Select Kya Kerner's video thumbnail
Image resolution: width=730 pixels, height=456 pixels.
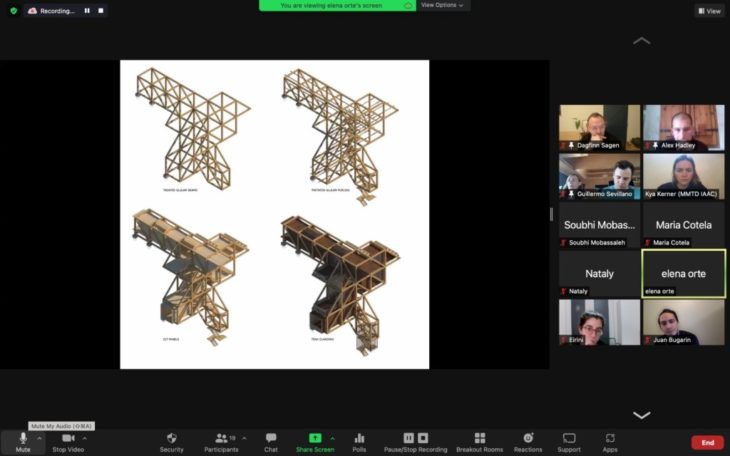pyautogui.click(x=683, y=176)
